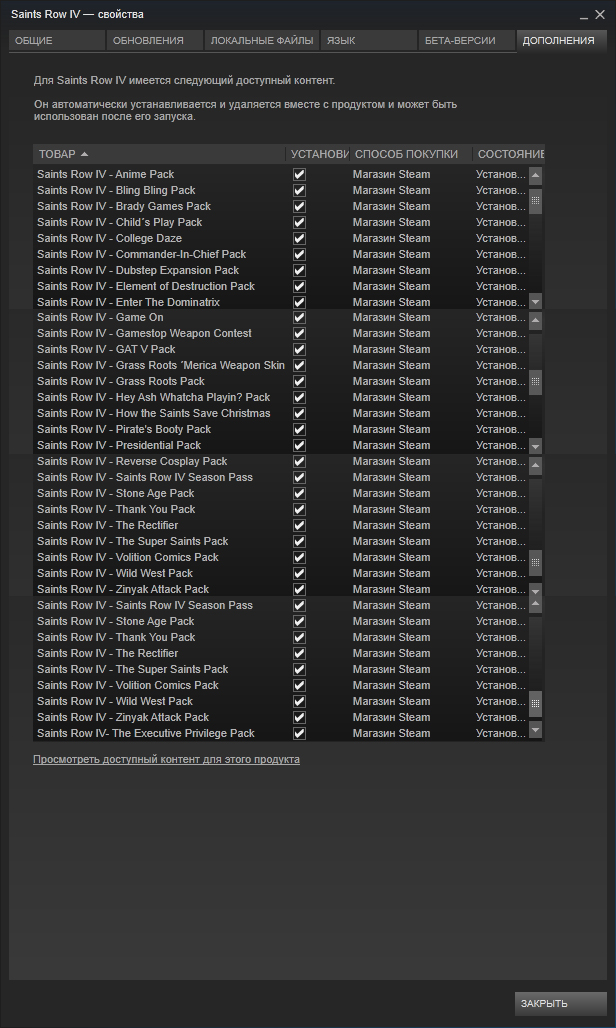Click the scroll-up arrow beside the Anime Pack row
Viewport: 616px width, 1028px height.
pos(535,175)
